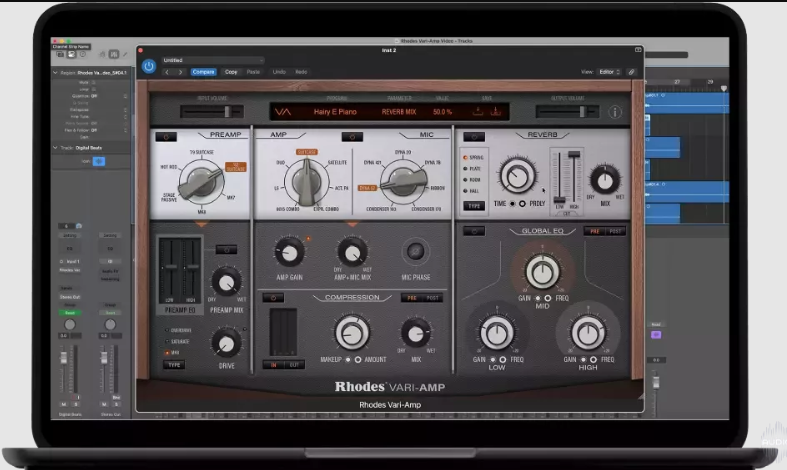Expand the Track Digital Beats disclosure triangle

click(x=56, y=147)
